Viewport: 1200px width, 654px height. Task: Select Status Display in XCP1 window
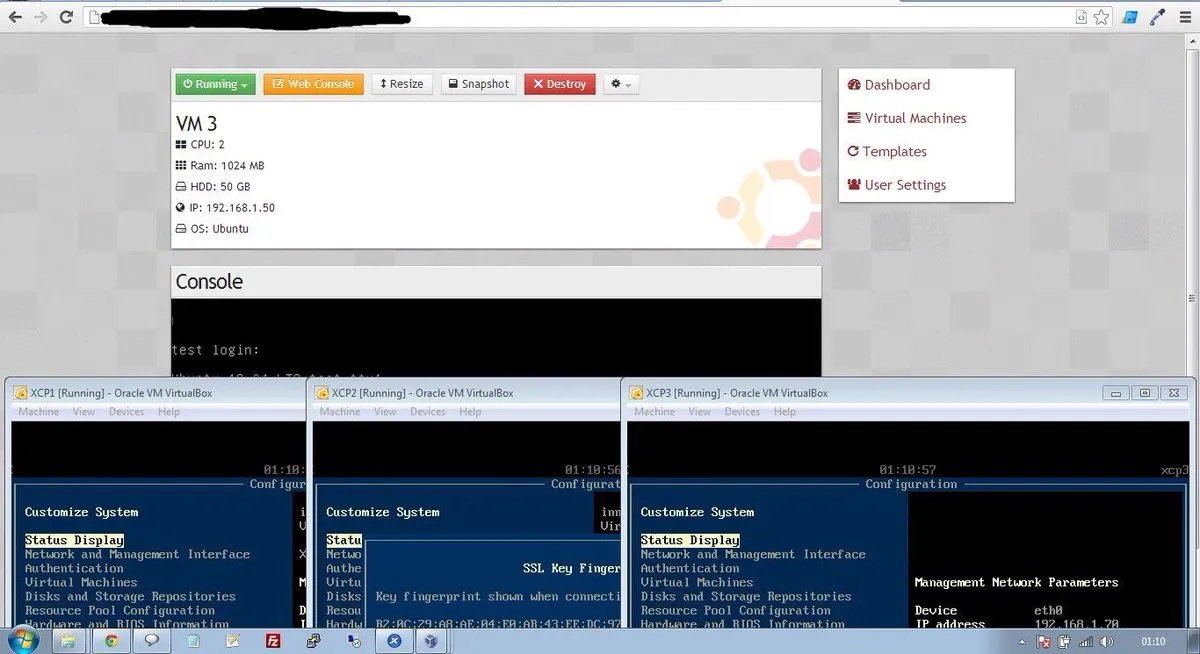coord(74,540)
